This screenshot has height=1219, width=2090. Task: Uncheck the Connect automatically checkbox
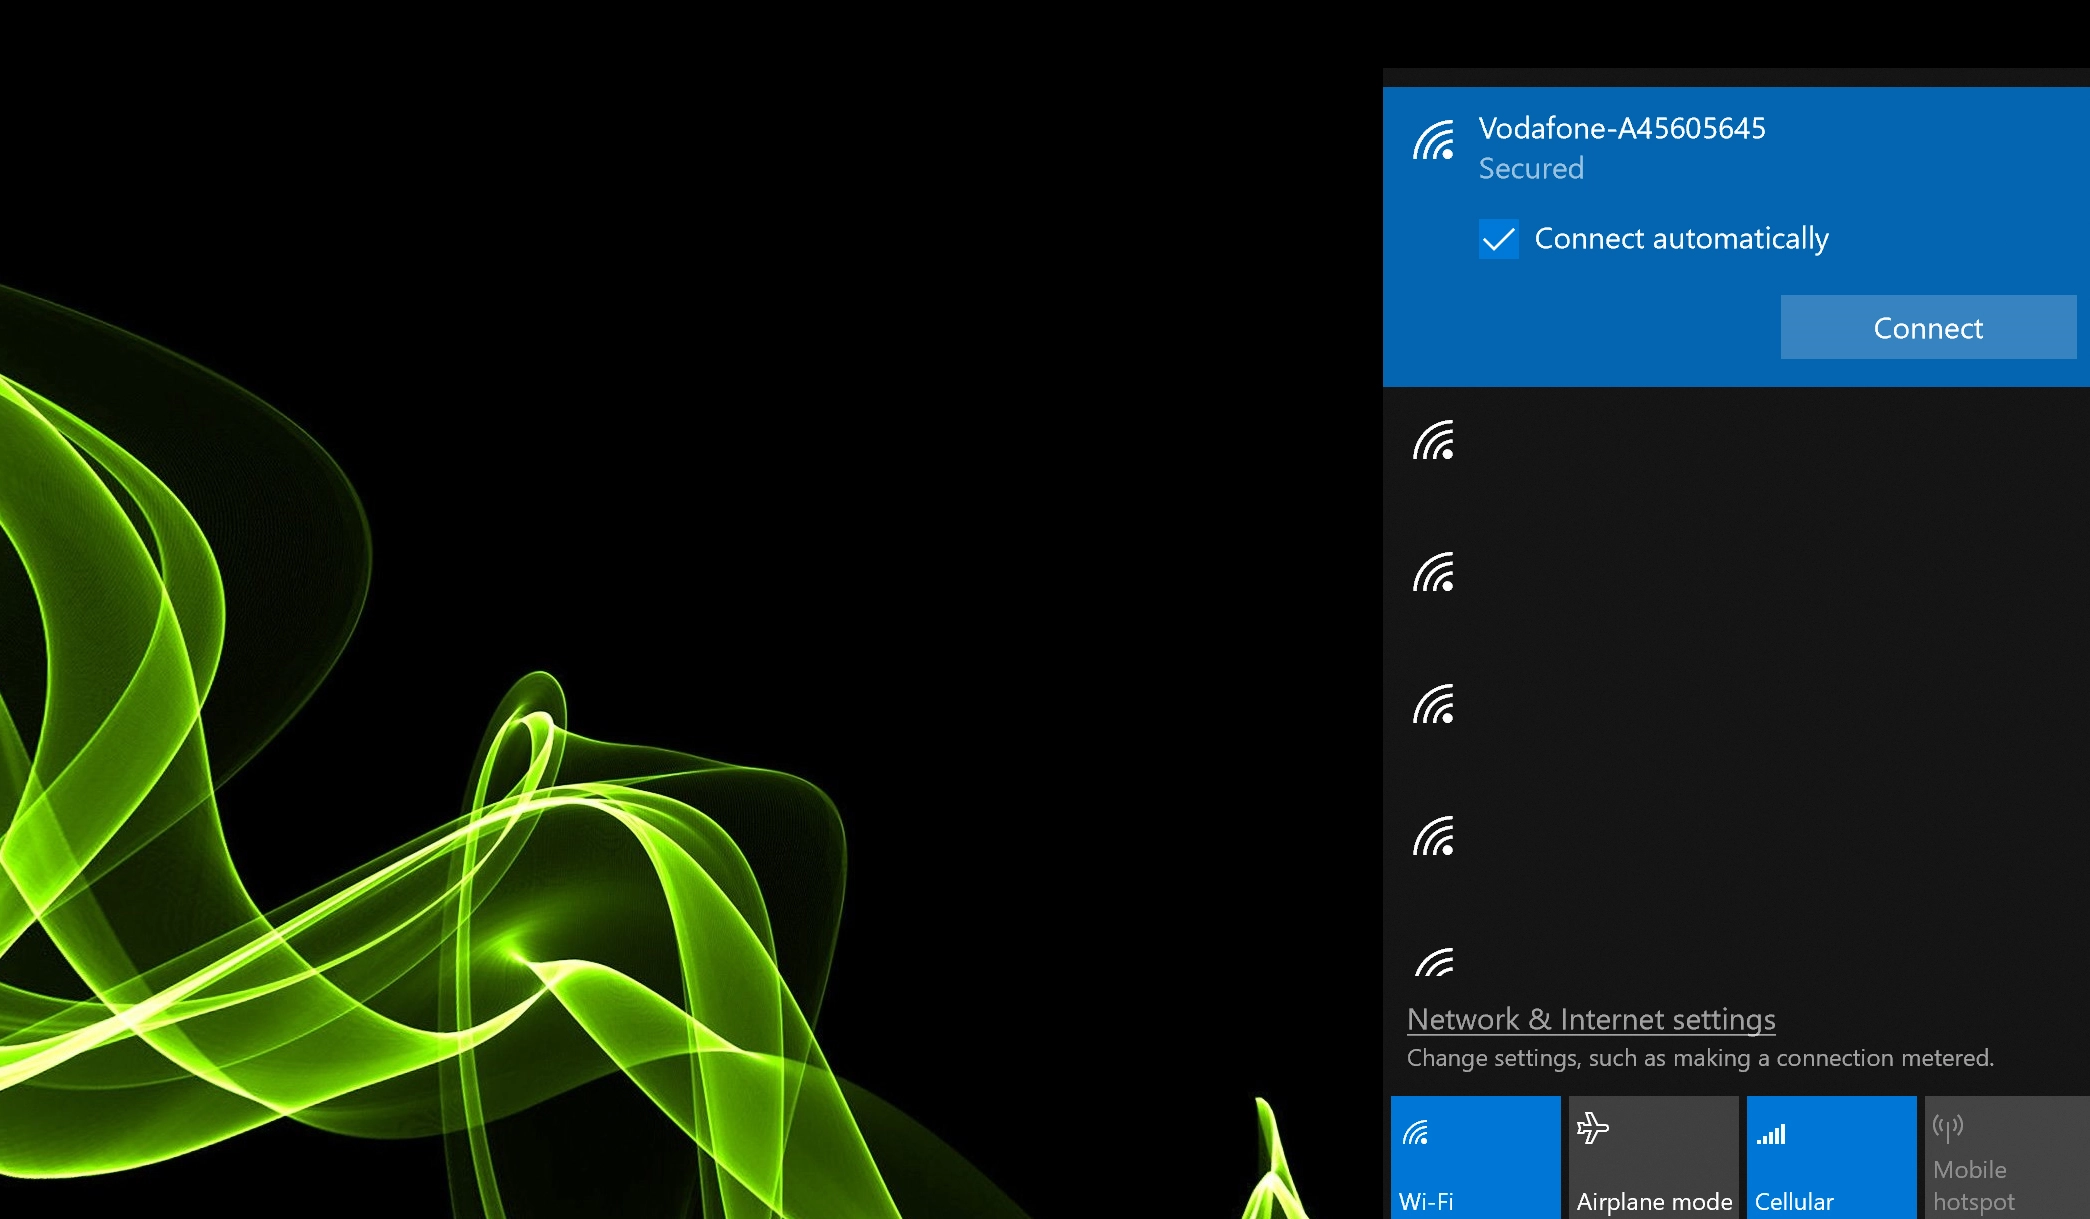[1498, 239]
